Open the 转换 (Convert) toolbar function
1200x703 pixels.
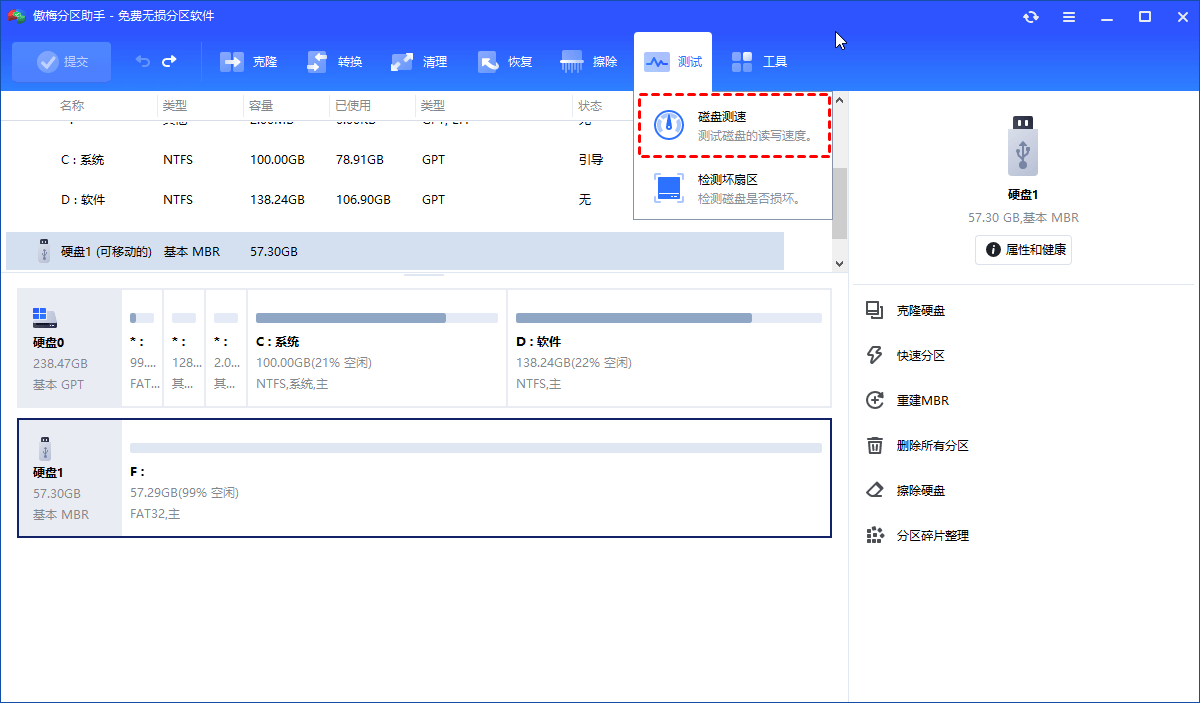pos(334,61)
